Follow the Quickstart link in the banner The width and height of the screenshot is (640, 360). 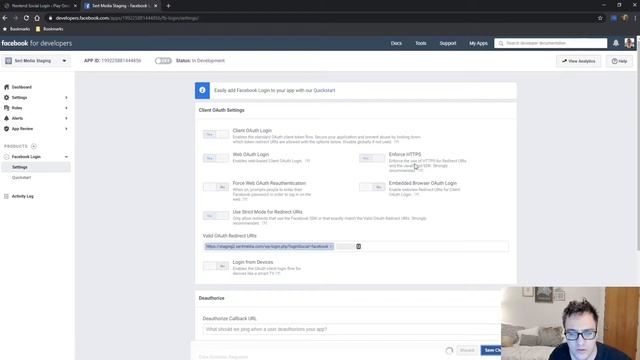click(x=324, y=90)
